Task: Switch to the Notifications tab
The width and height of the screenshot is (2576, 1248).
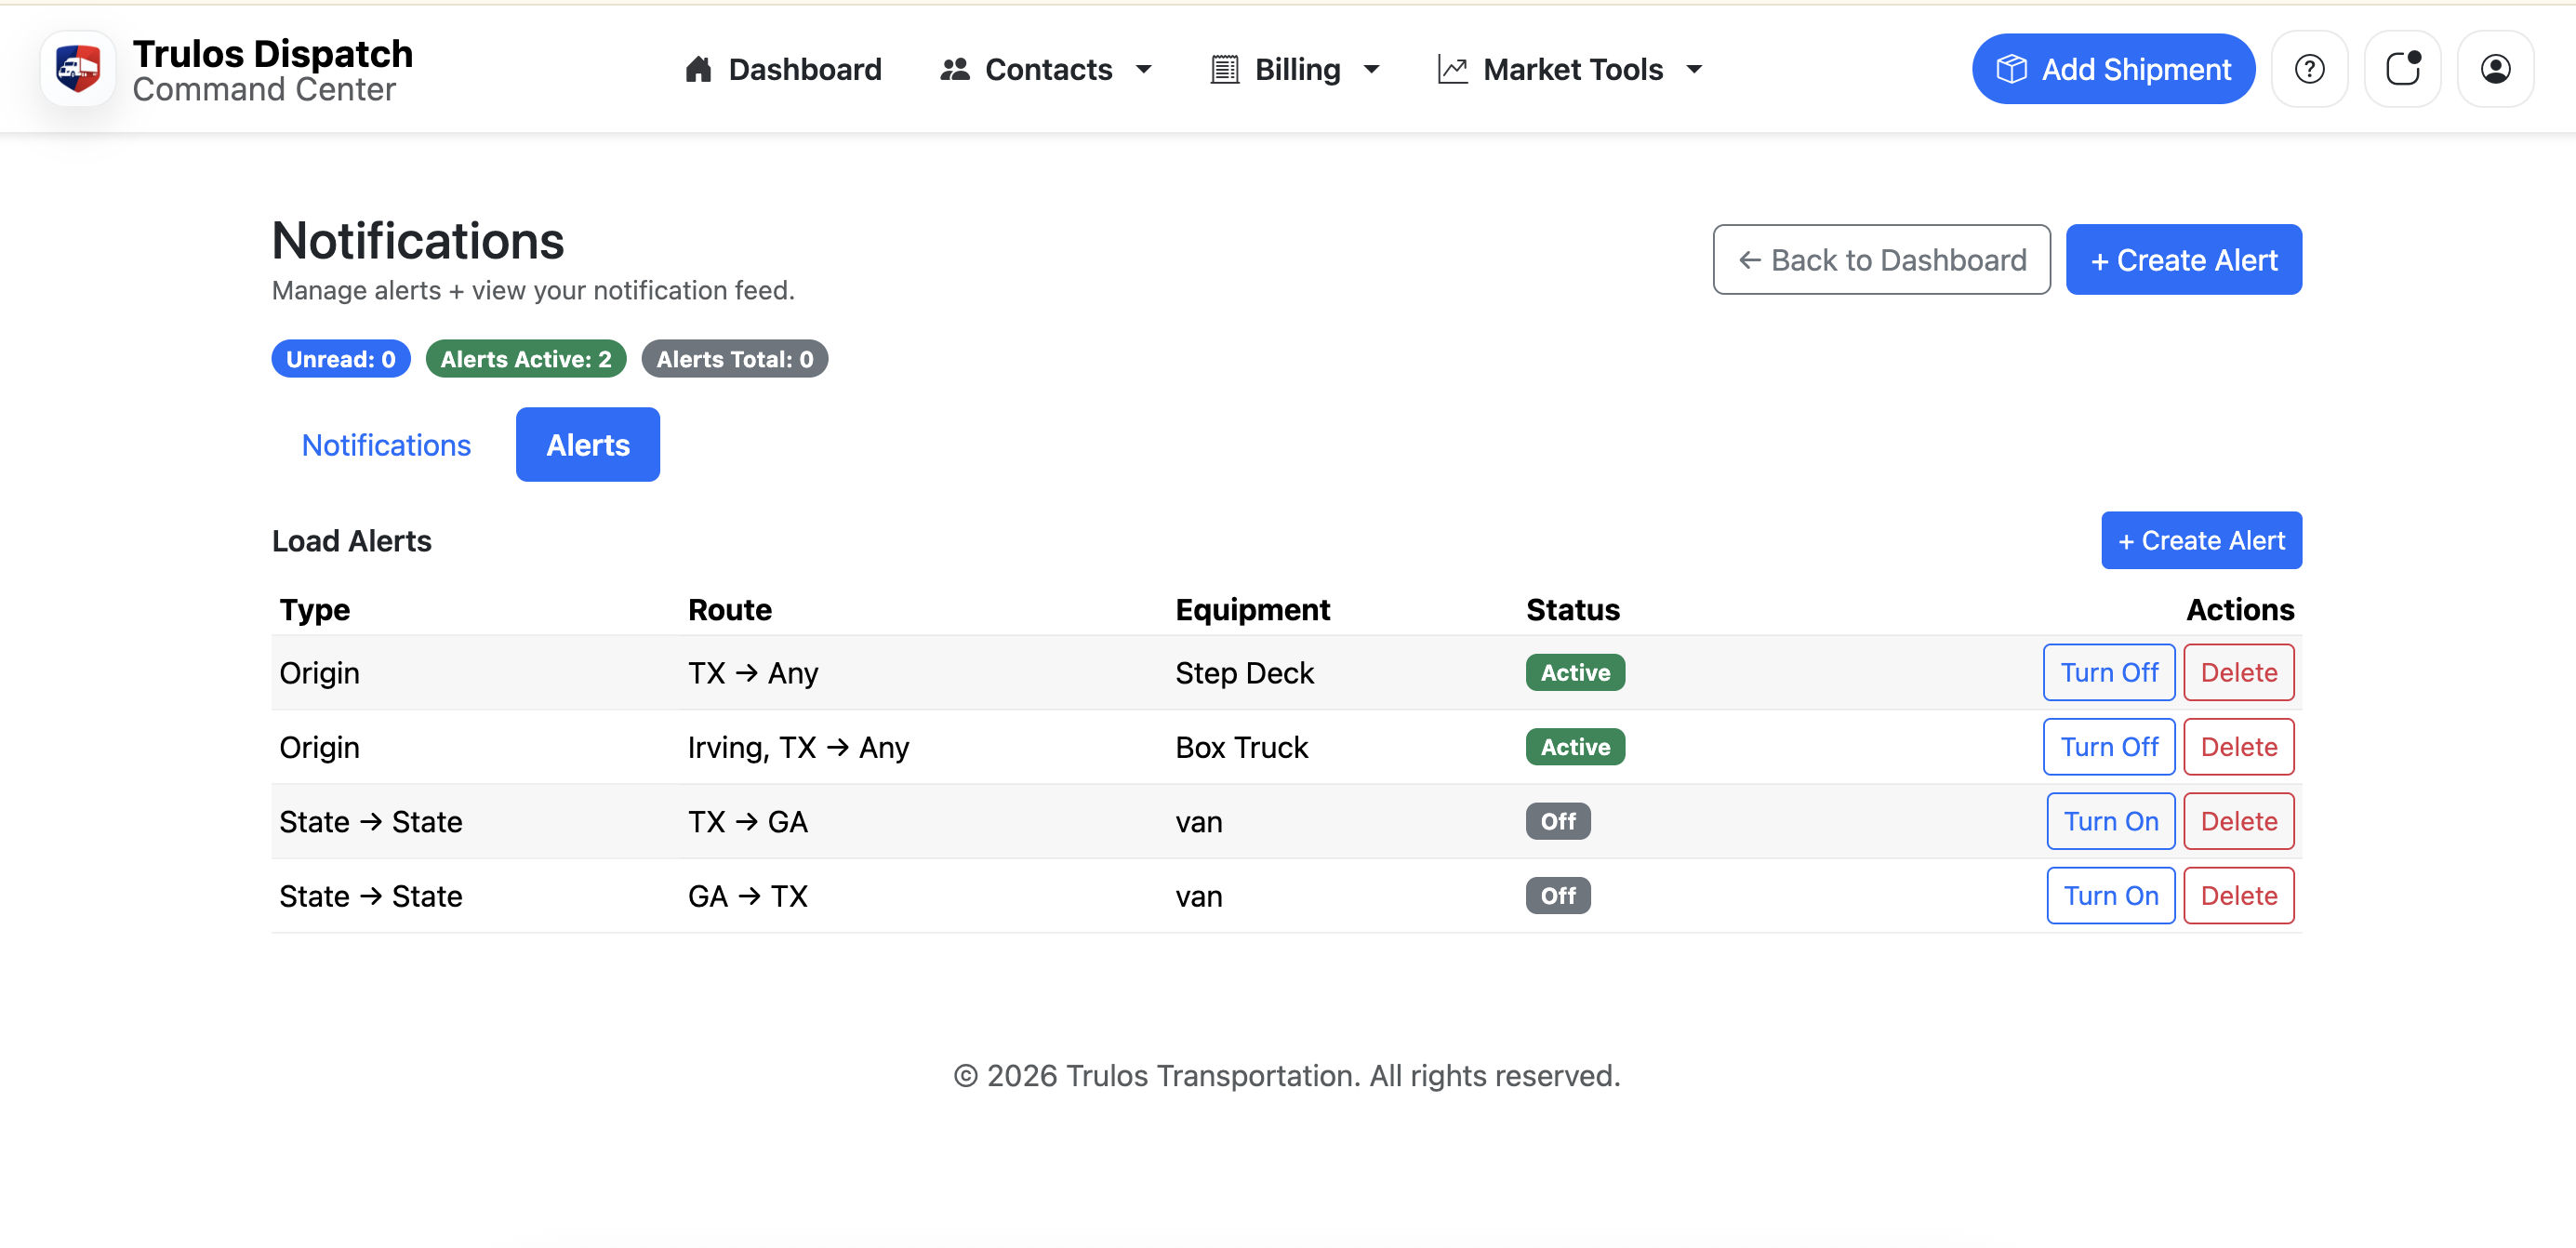Action: (x=385, y=444)
